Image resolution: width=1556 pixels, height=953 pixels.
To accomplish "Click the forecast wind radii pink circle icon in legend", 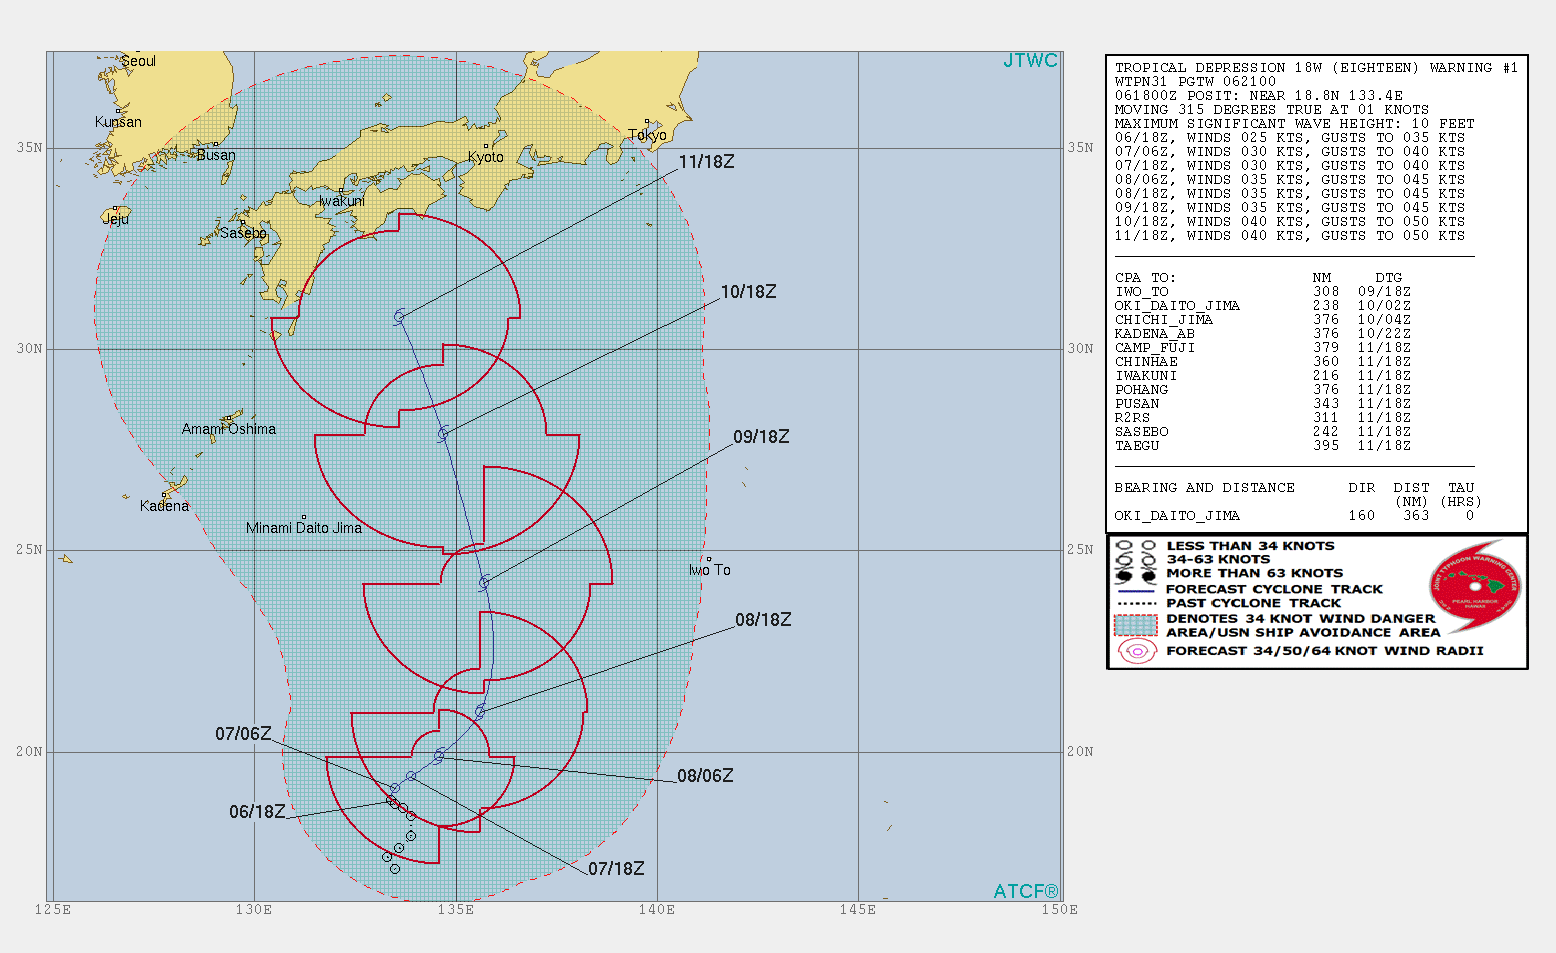I will point(1137,652).
